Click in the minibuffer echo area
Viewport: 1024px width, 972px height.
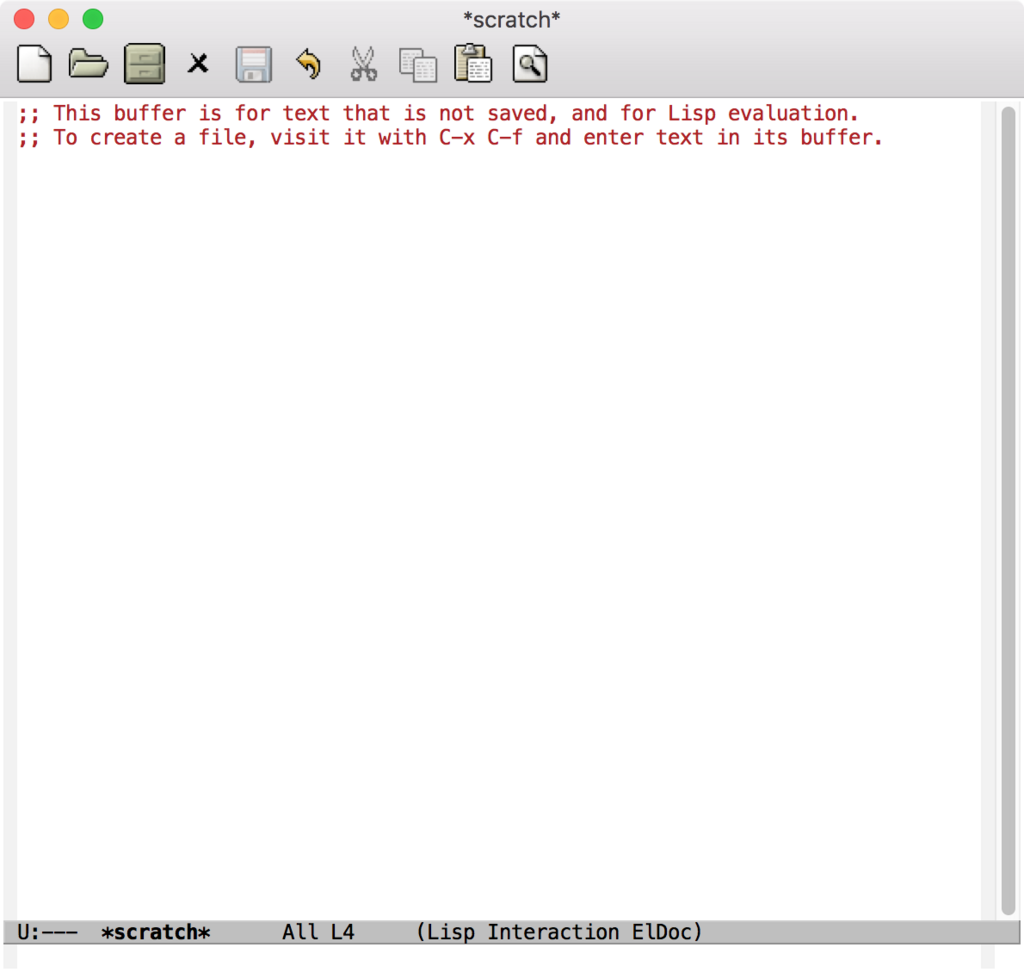pyautogui.click(x=499, y=957)
